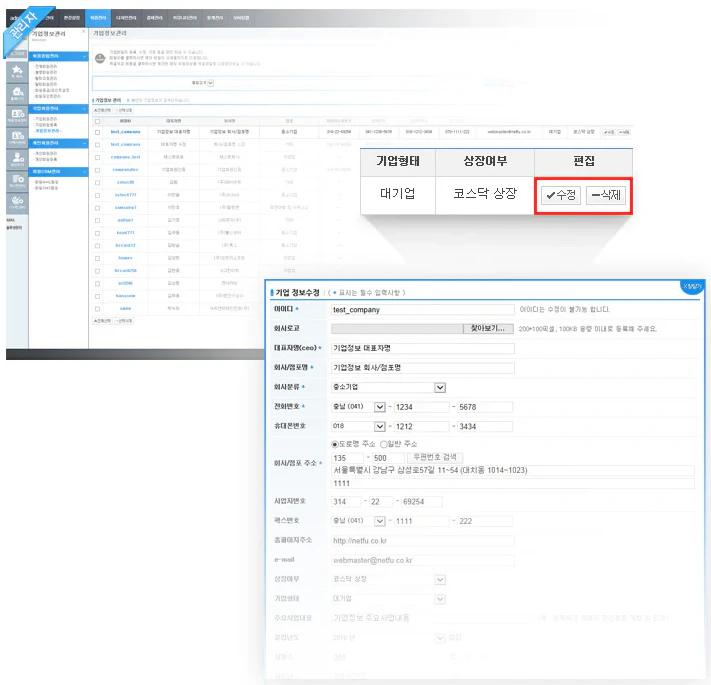This screenshot has width=711, height=685.
Task: Tick the select-all checkbox in the table header
Action: coord(97,120)
